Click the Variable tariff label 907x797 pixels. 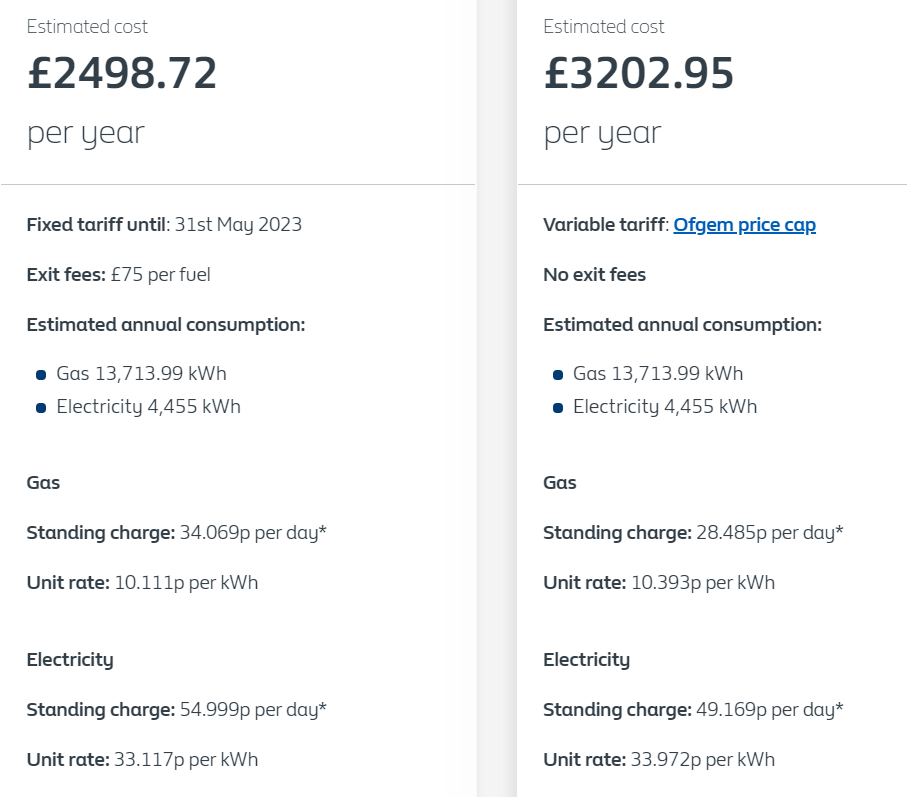click(x=606, y=225)
